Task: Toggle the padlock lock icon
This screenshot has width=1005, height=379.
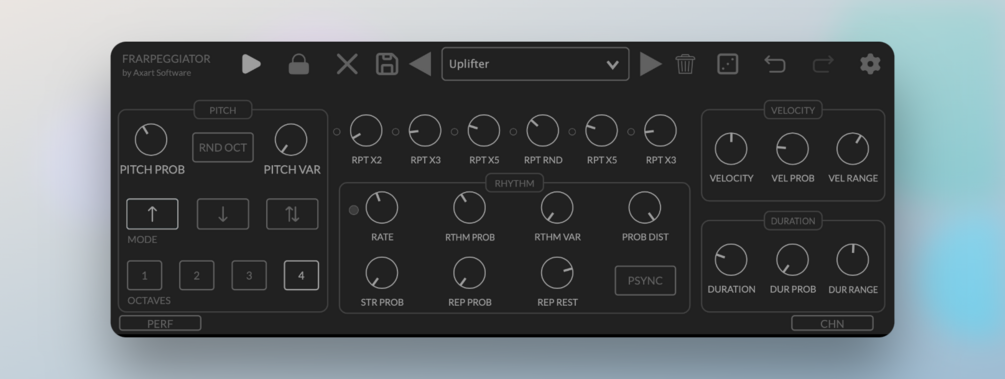Action: coord(299,64)
